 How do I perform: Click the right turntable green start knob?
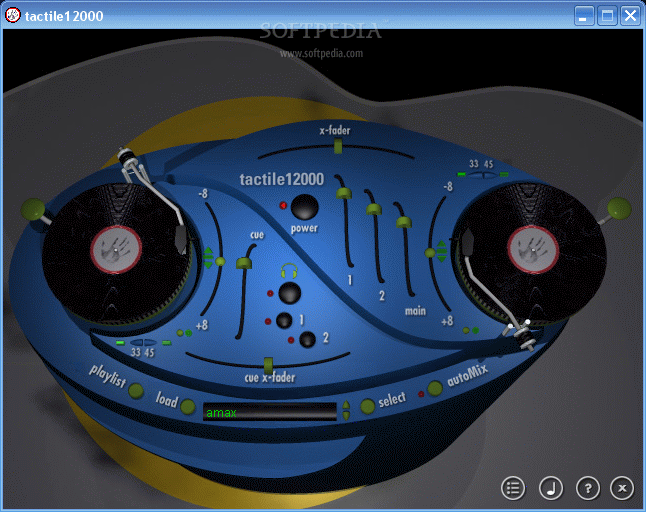619,208
